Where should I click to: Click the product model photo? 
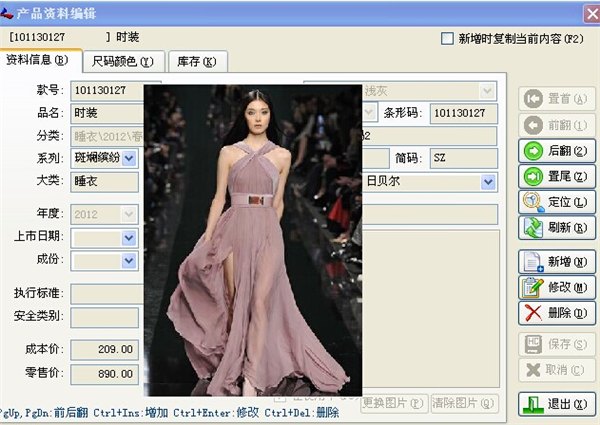(x=253, y=240)
